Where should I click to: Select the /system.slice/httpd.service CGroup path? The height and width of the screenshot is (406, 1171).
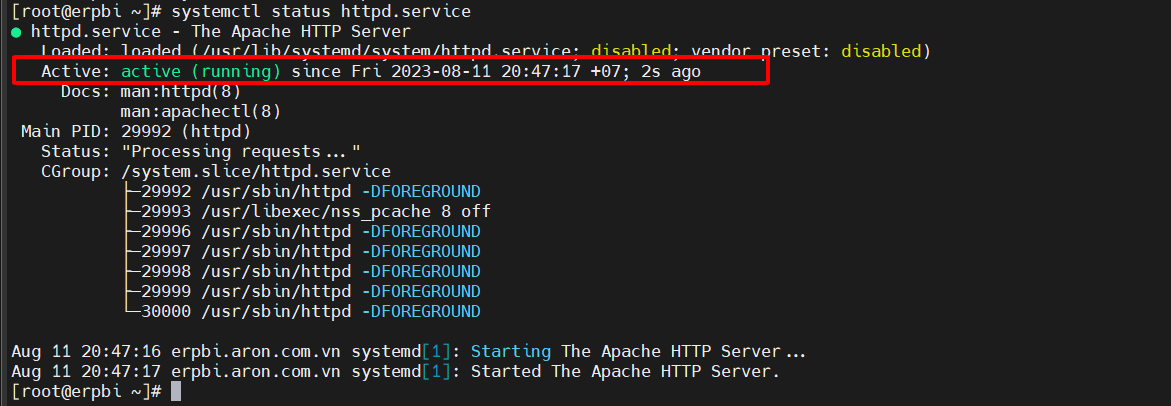click(255, 171)
